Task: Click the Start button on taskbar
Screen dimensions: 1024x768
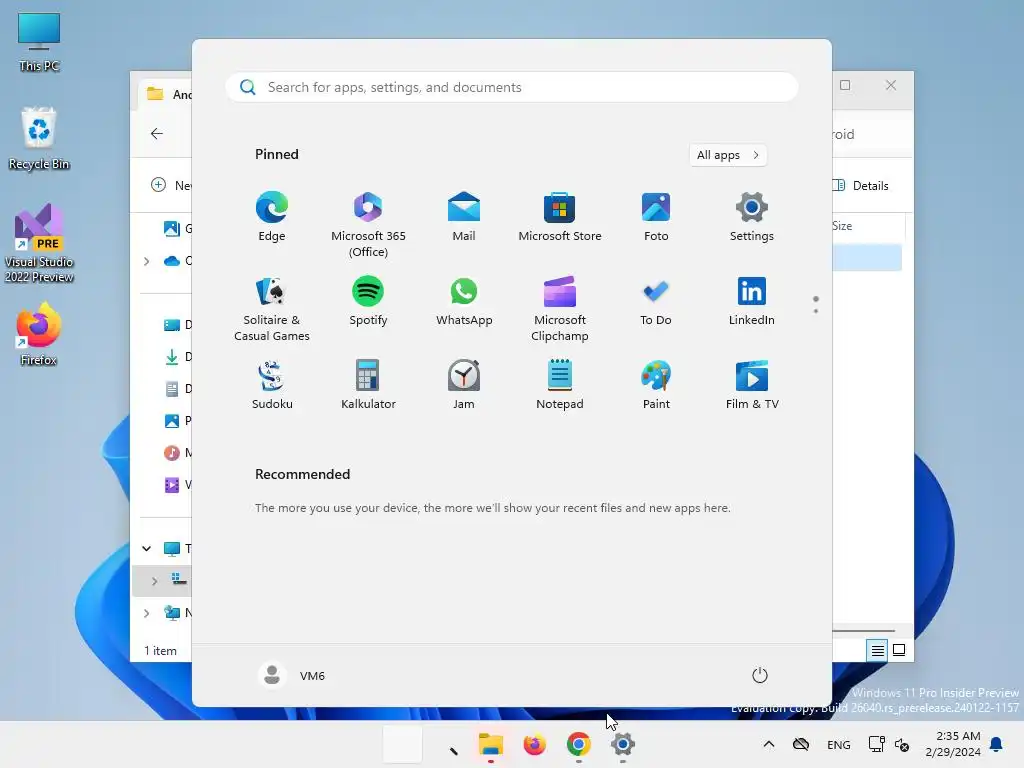Action: (402, 744)
